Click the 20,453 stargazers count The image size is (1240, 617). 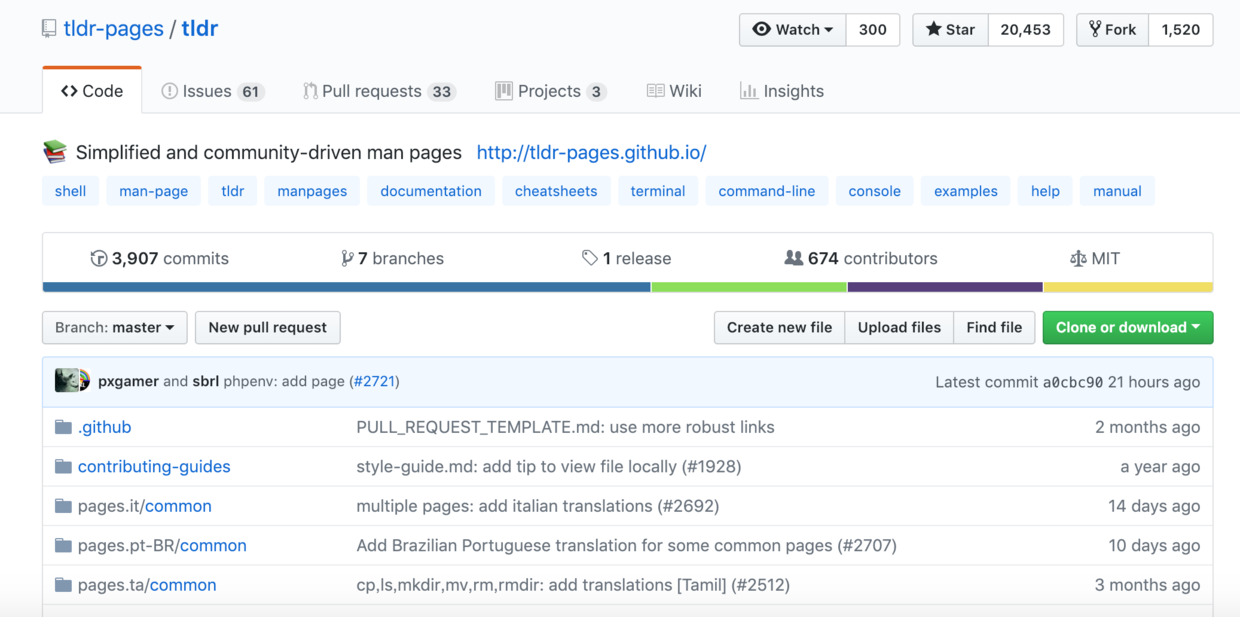1026,29
